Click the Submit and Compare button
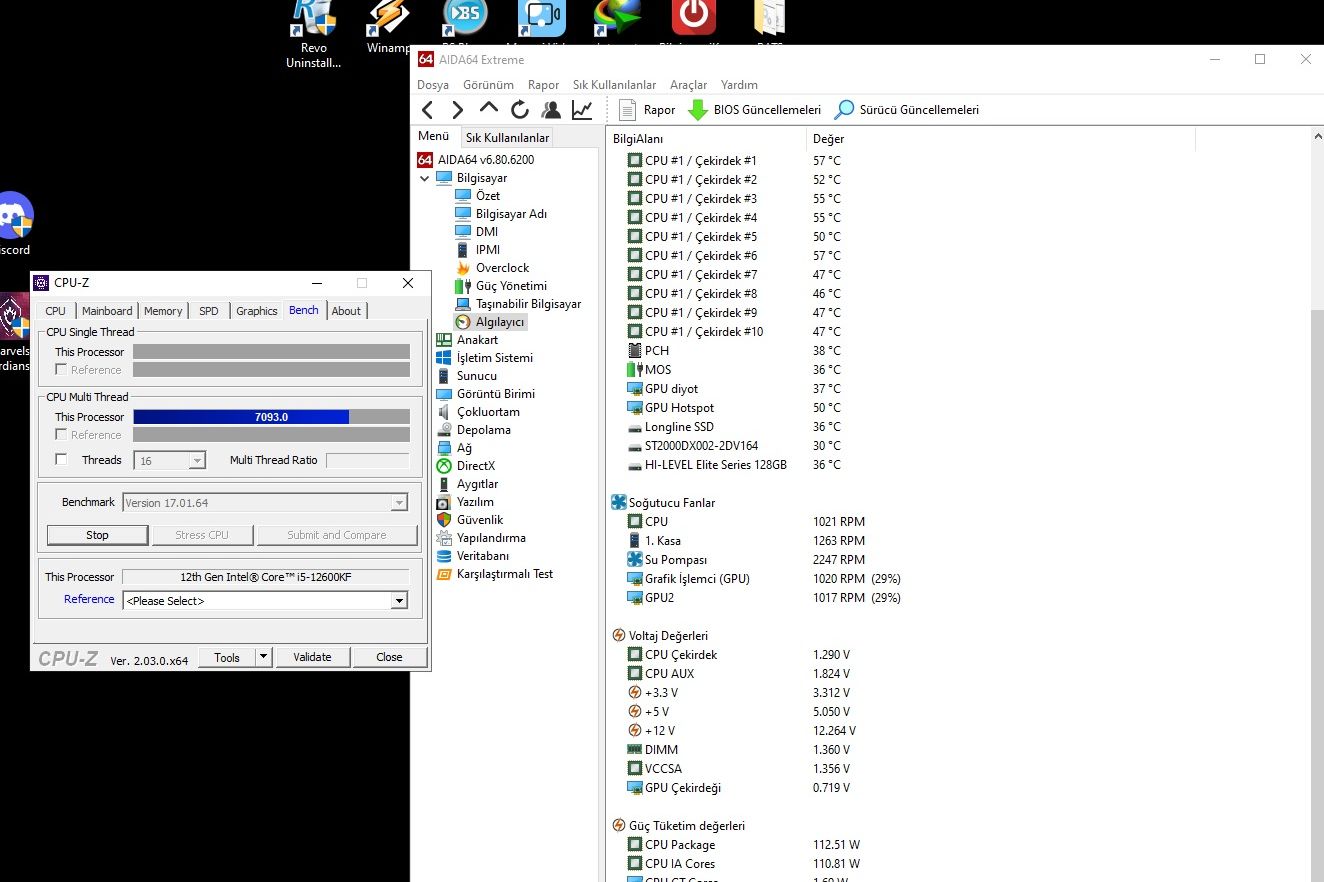The image size is (1324, 882). (x=337, y=535)
